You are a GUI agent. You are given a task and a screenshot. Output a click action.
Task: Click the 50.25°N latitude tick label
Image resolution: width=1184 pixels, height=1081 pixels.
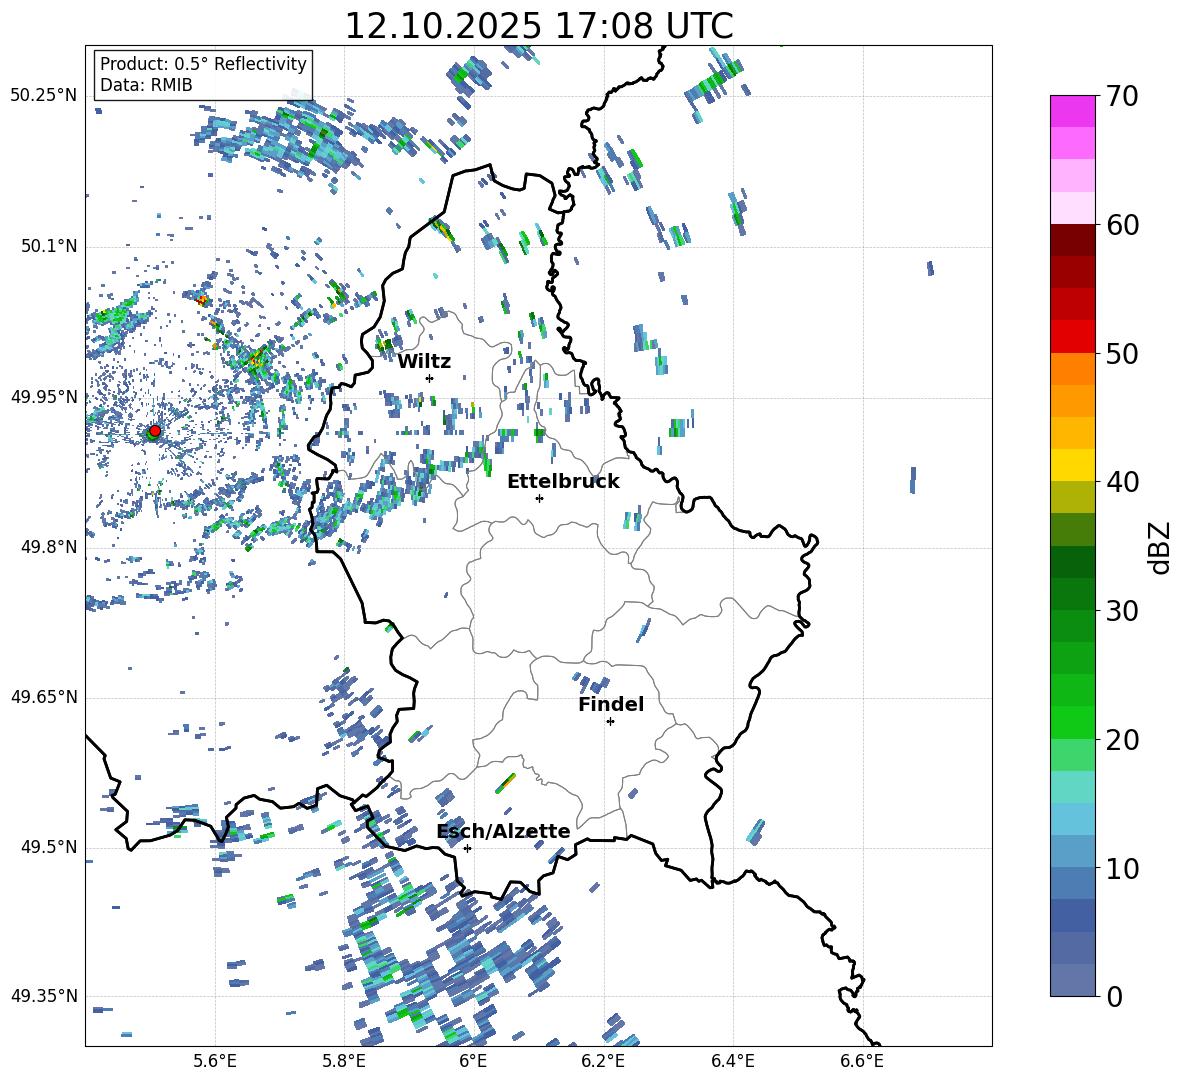(44, 96)
